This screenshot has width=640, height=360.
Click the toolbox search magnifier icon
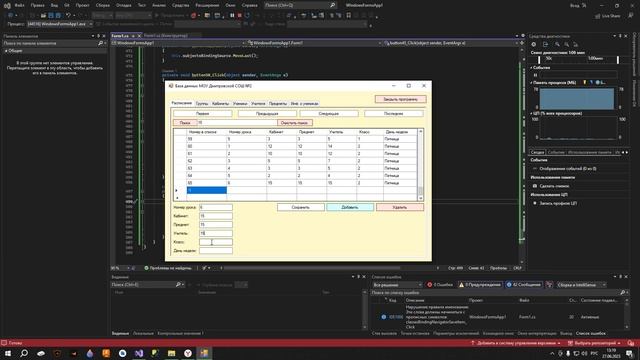[100, 43]
